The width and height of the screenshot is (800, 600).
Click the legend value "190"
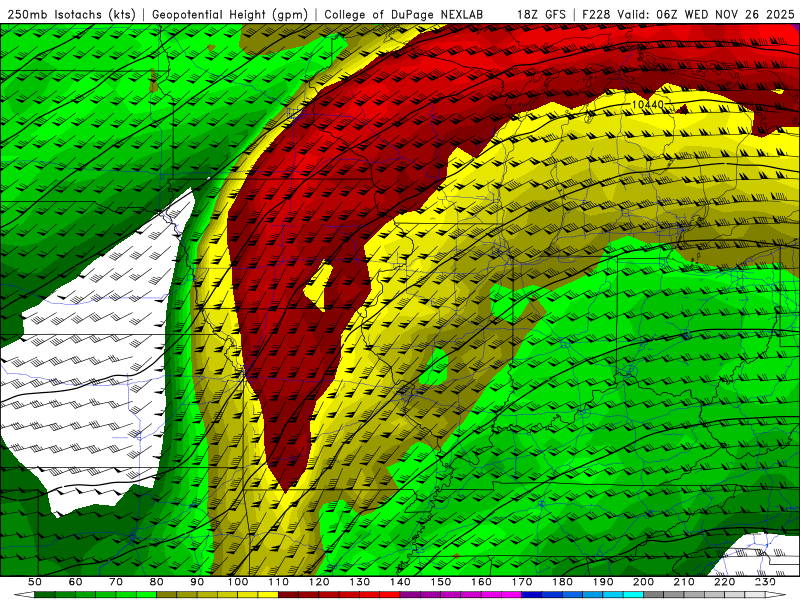(603, 582)
